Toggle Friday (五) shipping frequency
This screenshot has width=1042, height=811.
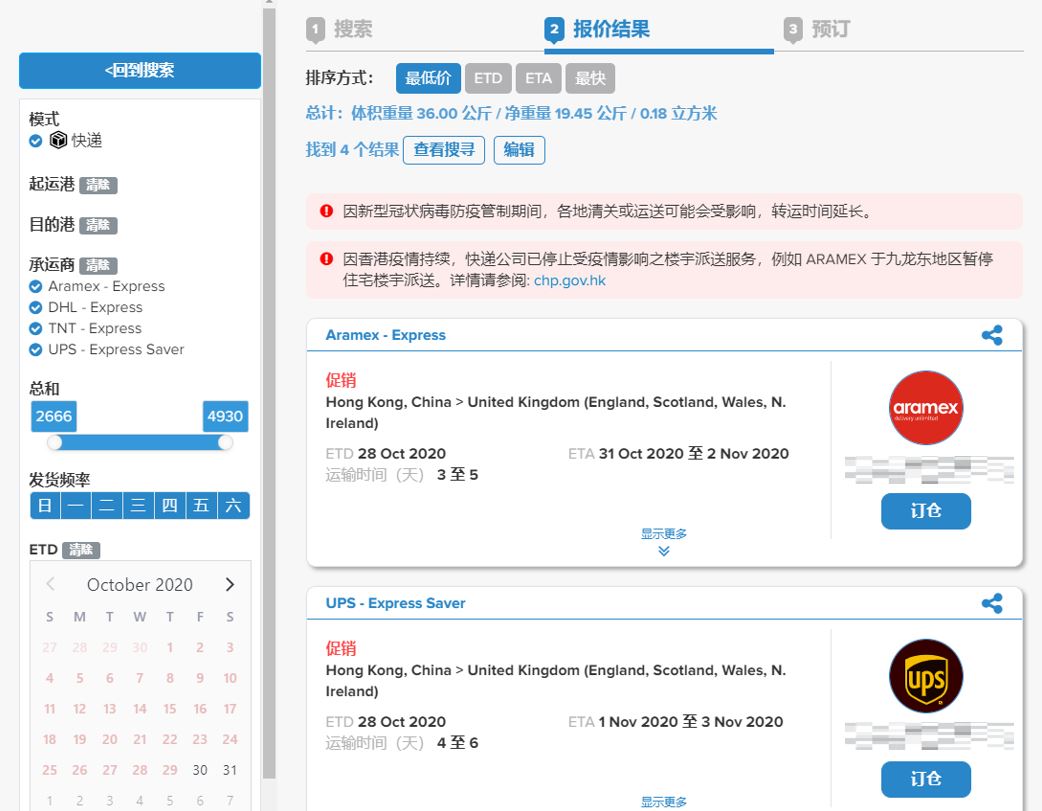(x=201, y=505)
